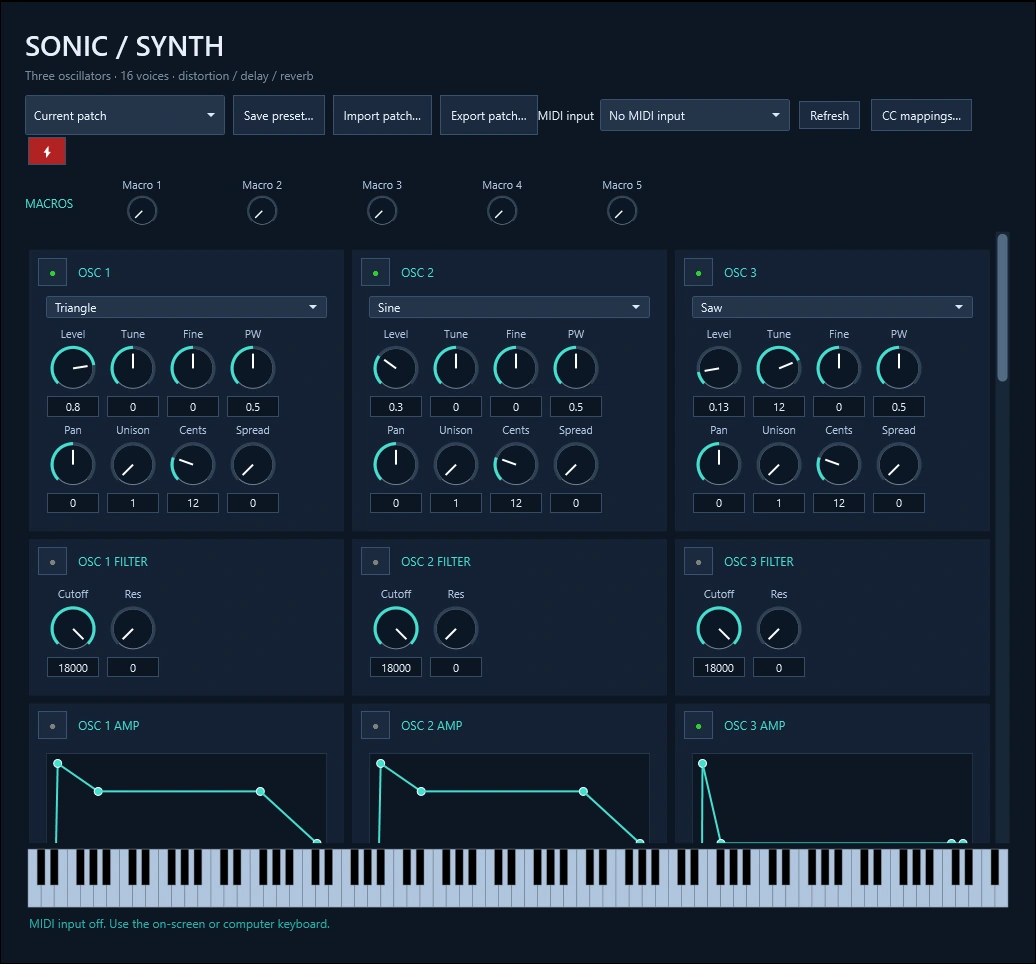
Task: Click the red panic lightning button
Action: pyautogui.click(x=47, y=152)
